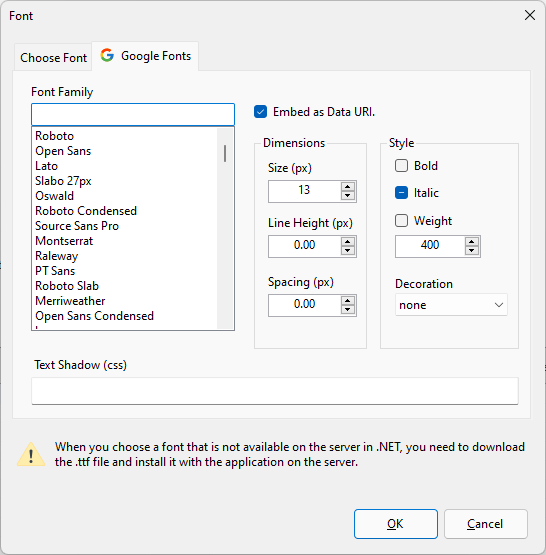Increase Spacing with up arrow
The image size is (546, 555).
click(x=348, y=301)
